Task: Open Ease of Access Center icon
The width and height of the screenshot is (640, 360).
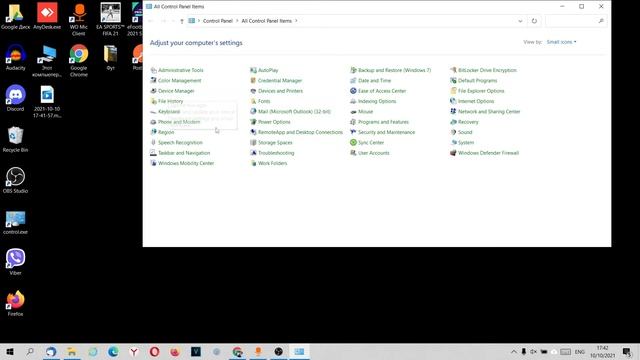Action: point(353,91)
